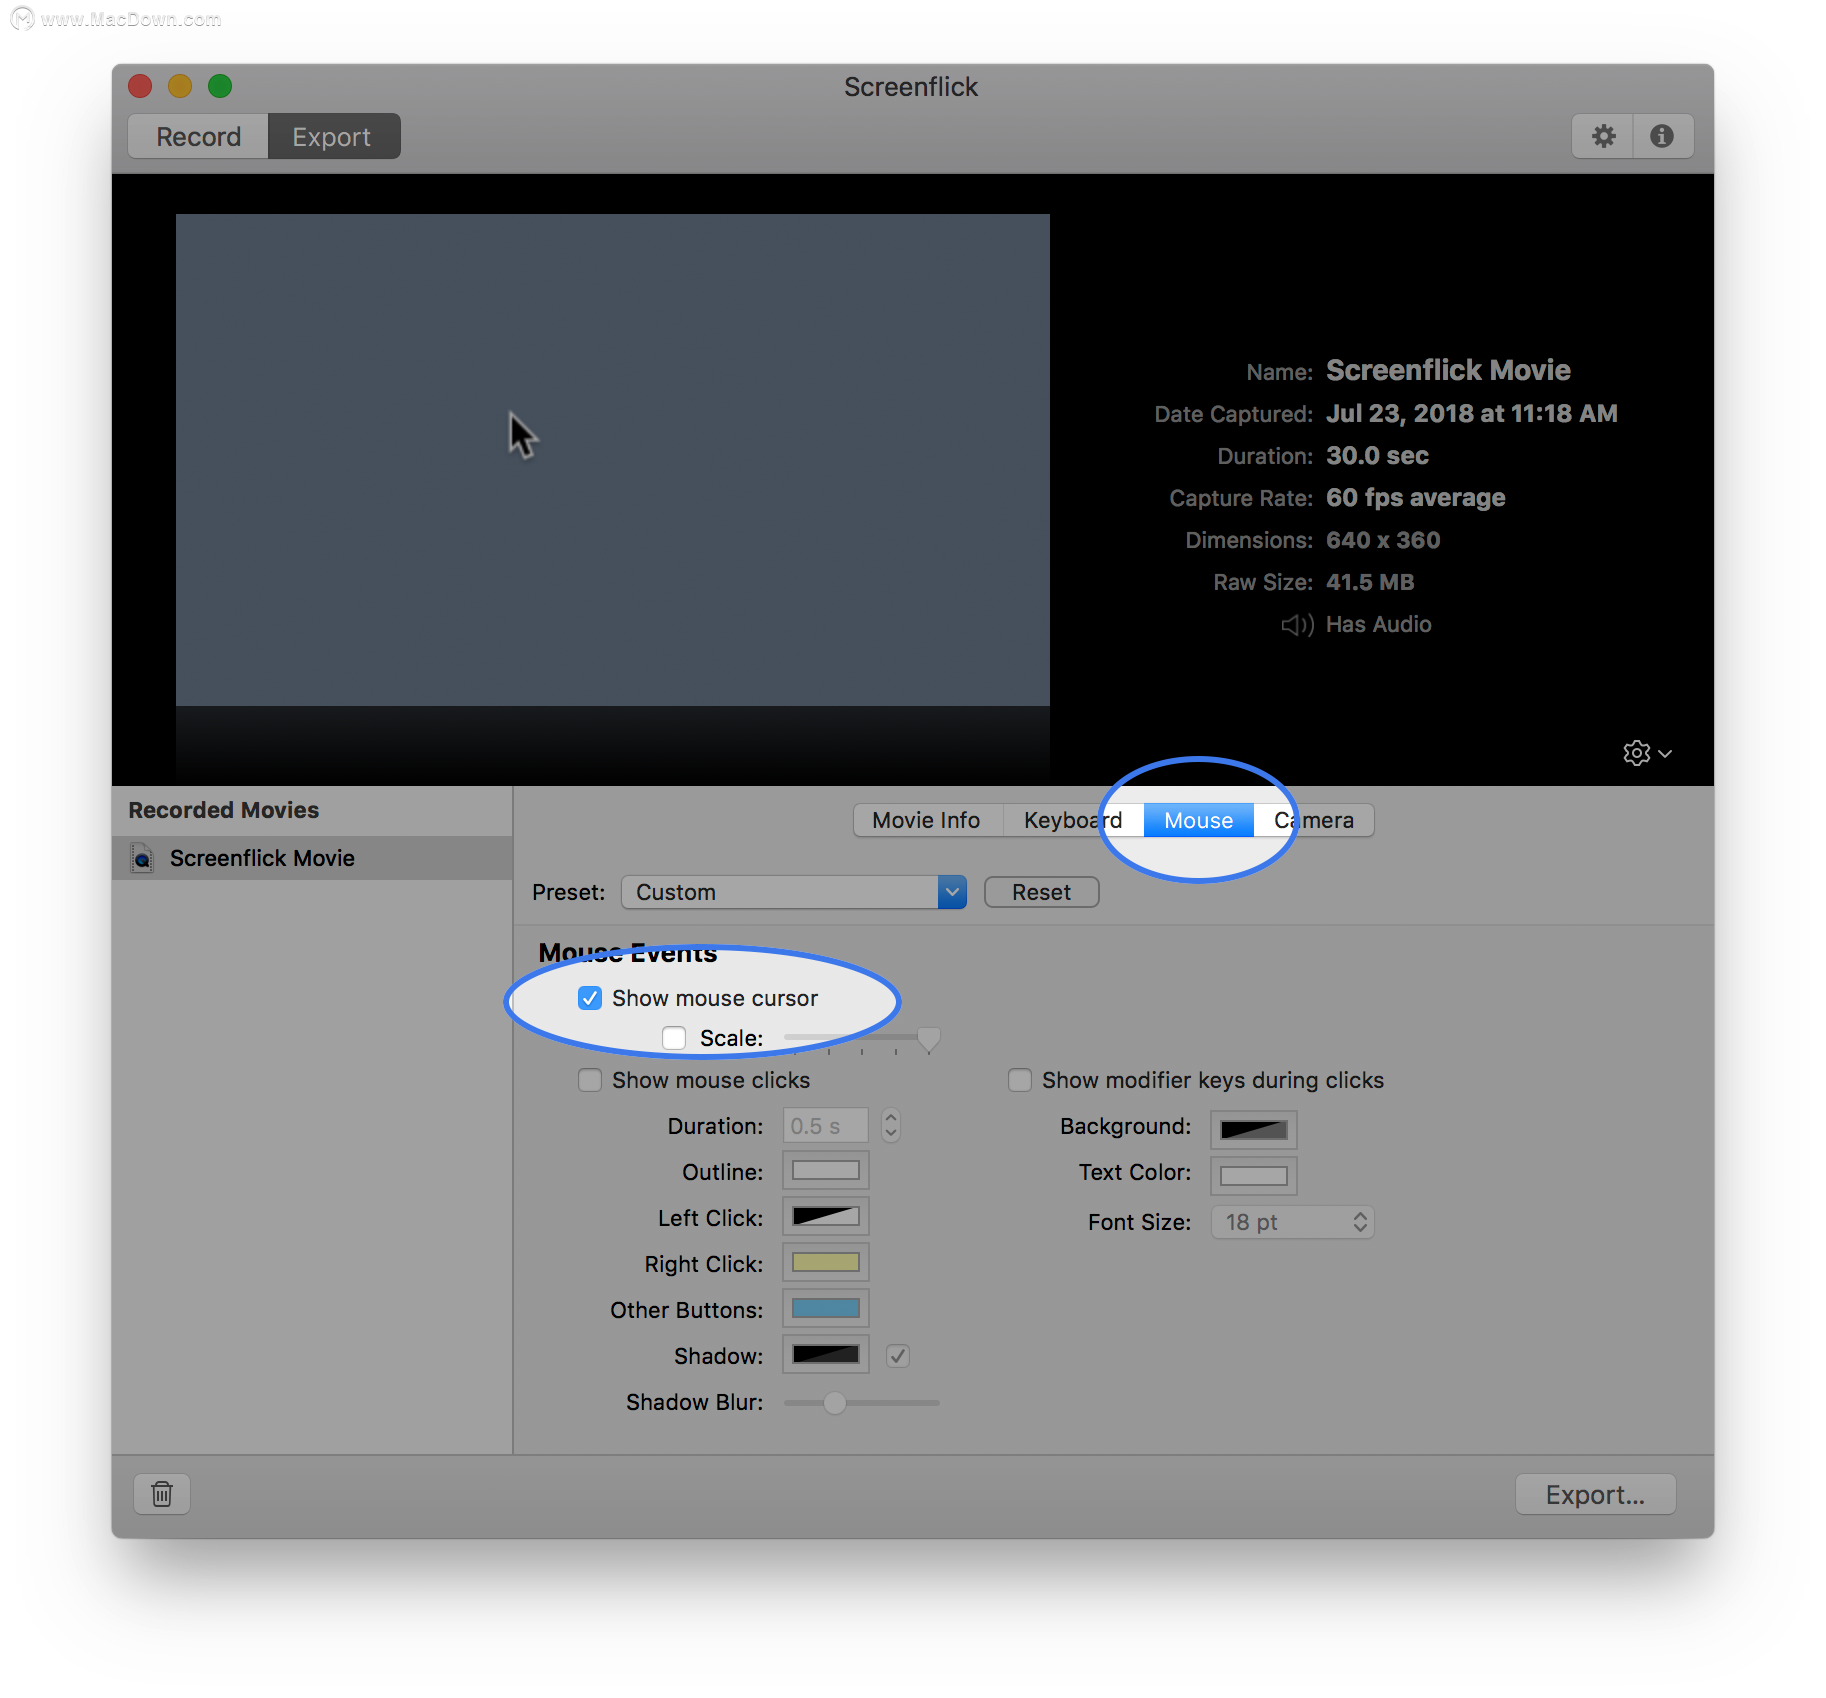Click the green zoom window button
This screenshot has height=1698, width=1826.
coord(220,86)
